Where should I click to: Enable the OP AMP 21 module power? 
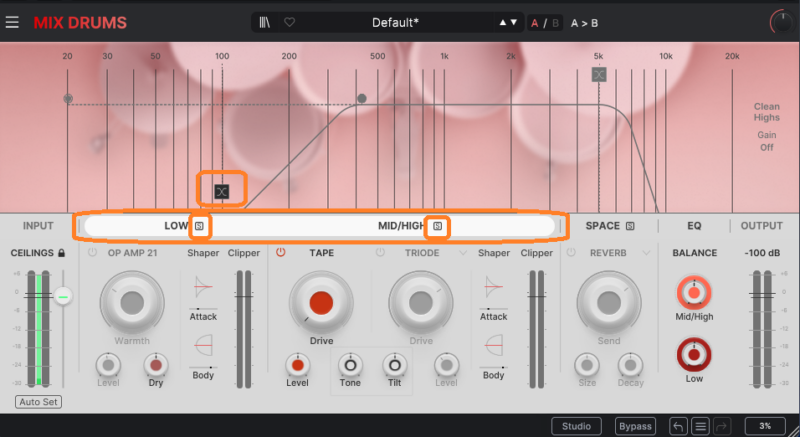(x=93, y=253)
